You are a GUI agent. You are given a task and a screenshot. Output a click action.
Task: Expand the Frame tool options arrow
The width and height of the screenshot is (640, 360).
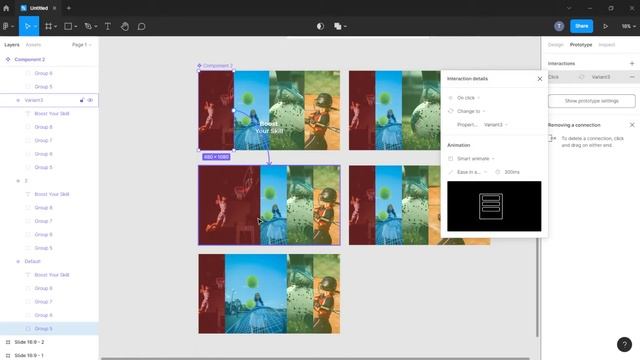(56, 27)
